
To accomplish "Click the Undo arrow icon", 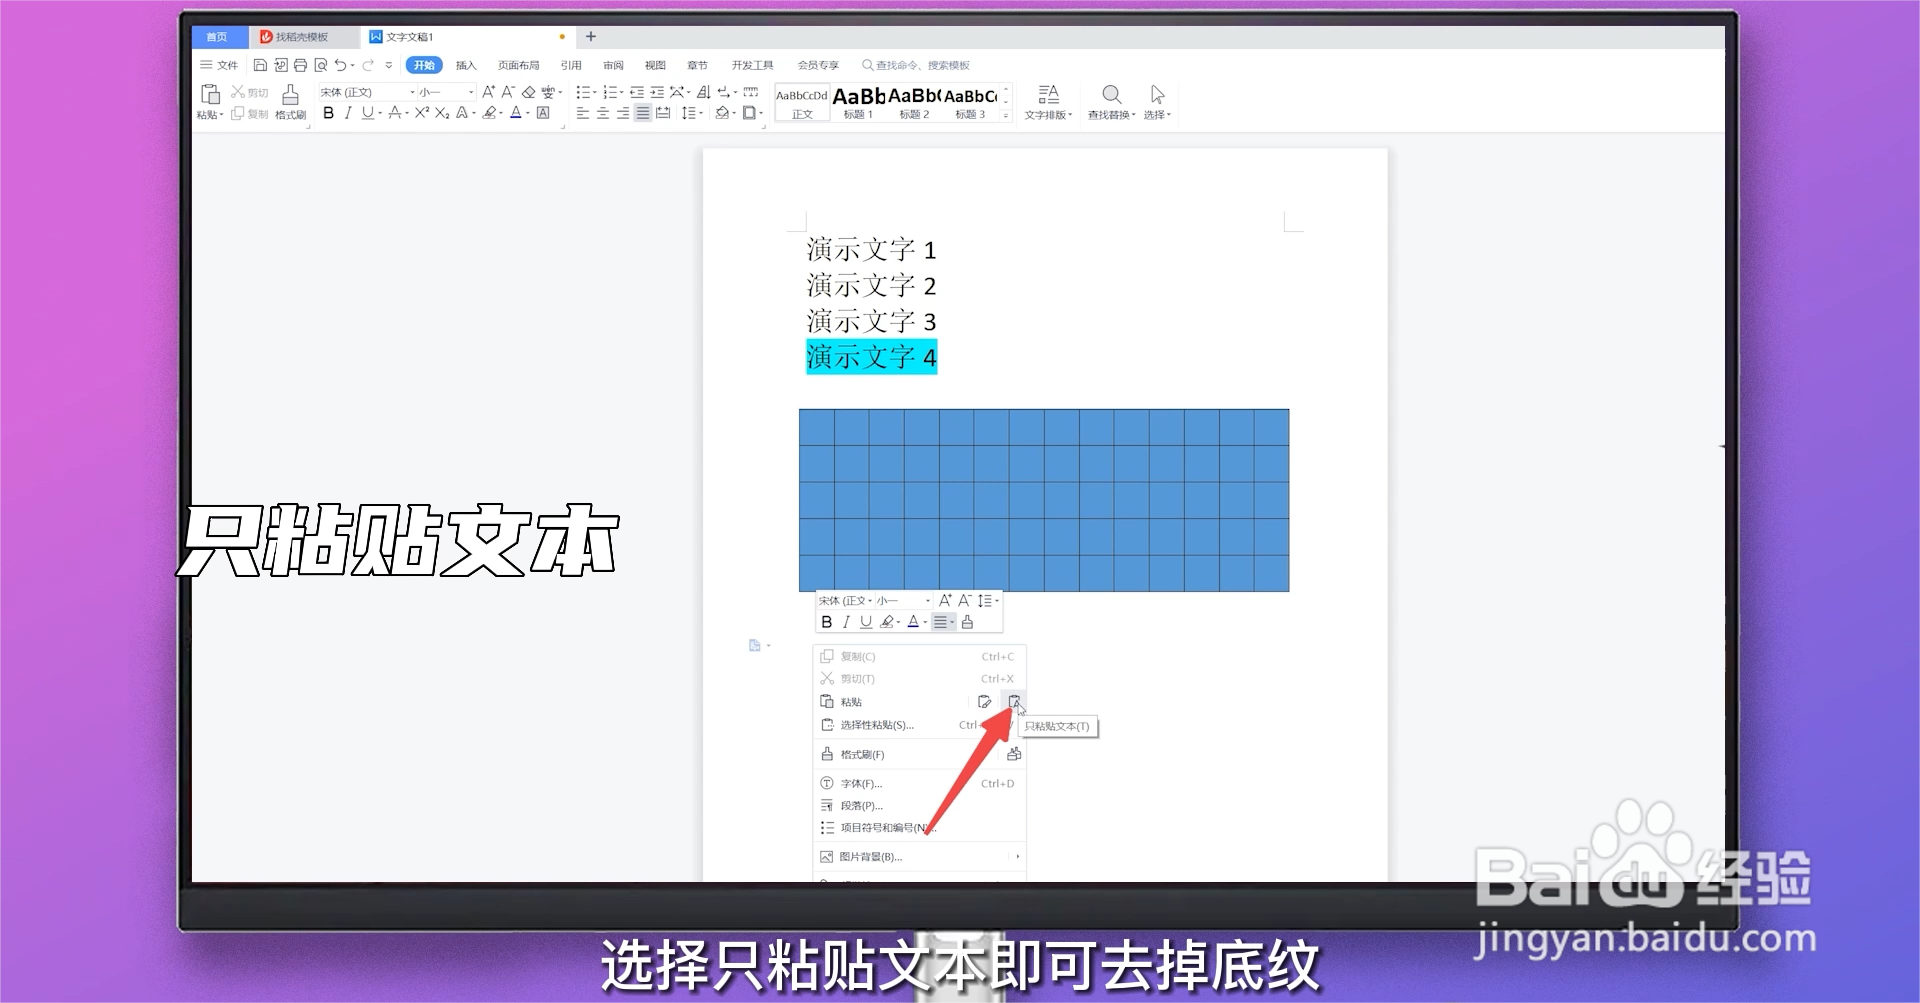I will coord(340,64).
